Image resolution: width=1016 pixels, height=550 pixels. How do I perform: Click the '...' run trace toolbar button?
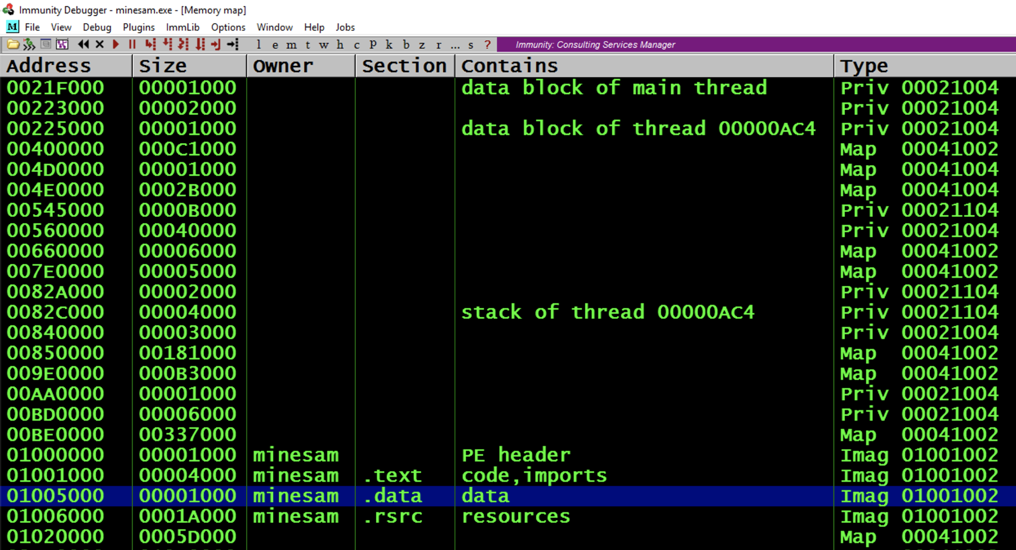(455, 45)
